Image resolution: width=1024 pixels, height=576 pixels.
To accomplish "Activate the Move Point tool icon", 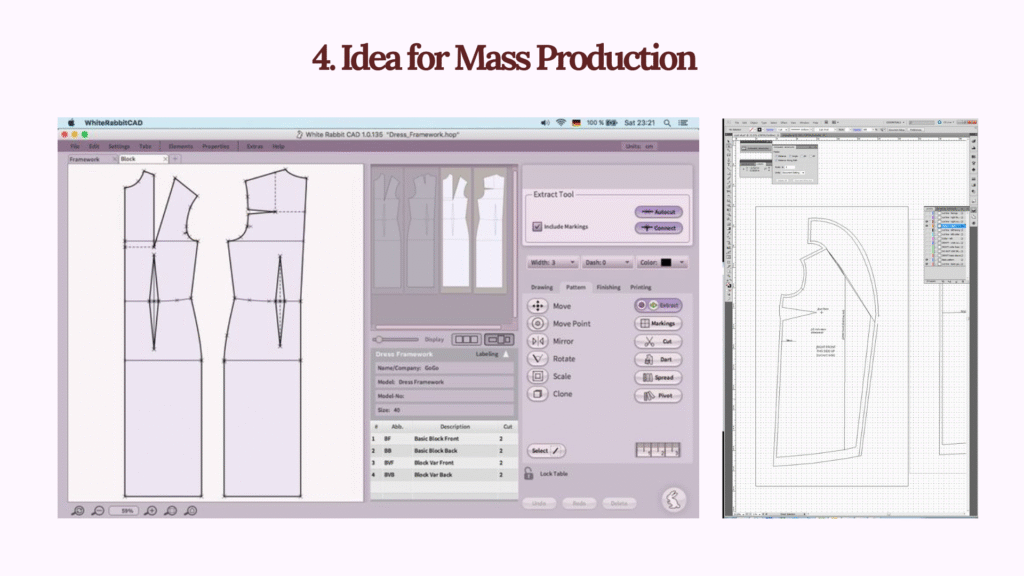I will (537, 324).
